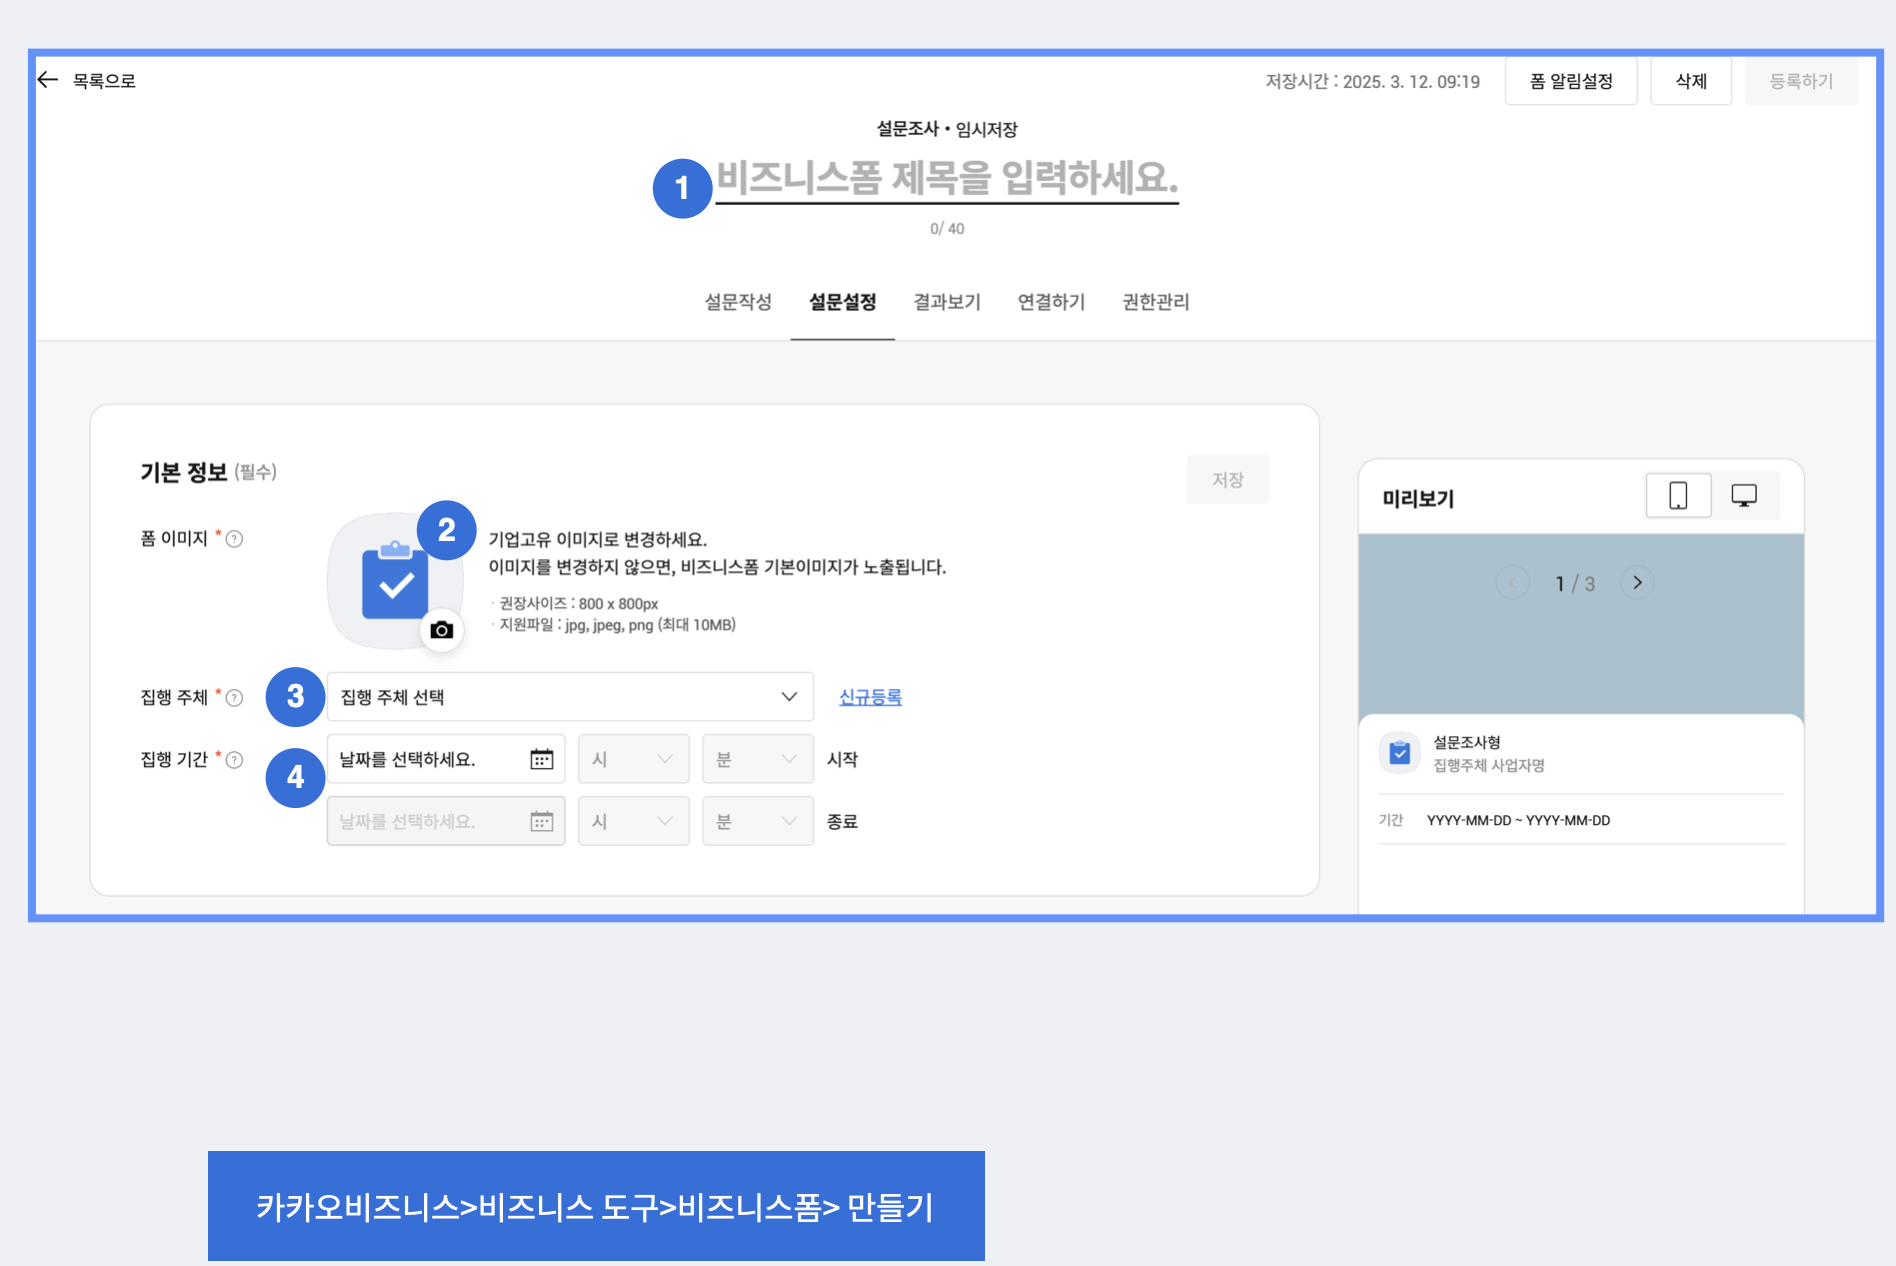The height and width of the screenshot is (1266, 1896).
Task: Open the 권한관리 tab
Action: tap(1156, 302)
